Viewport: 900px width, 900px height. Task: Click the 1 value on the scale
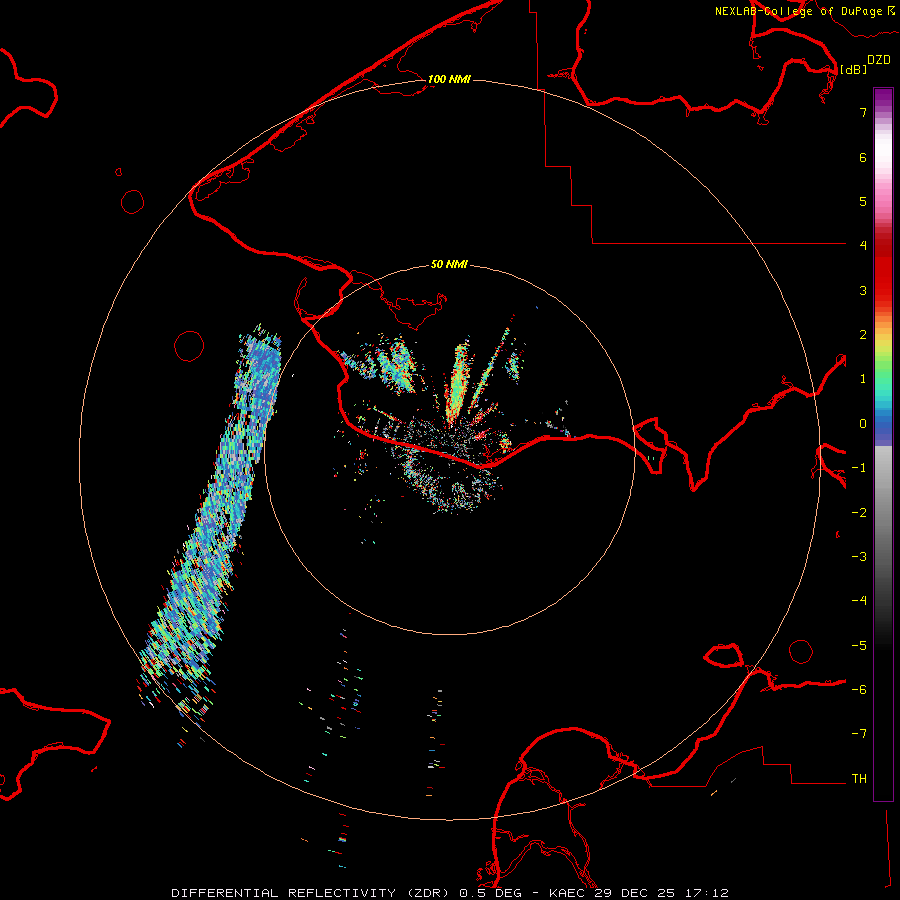863,379
